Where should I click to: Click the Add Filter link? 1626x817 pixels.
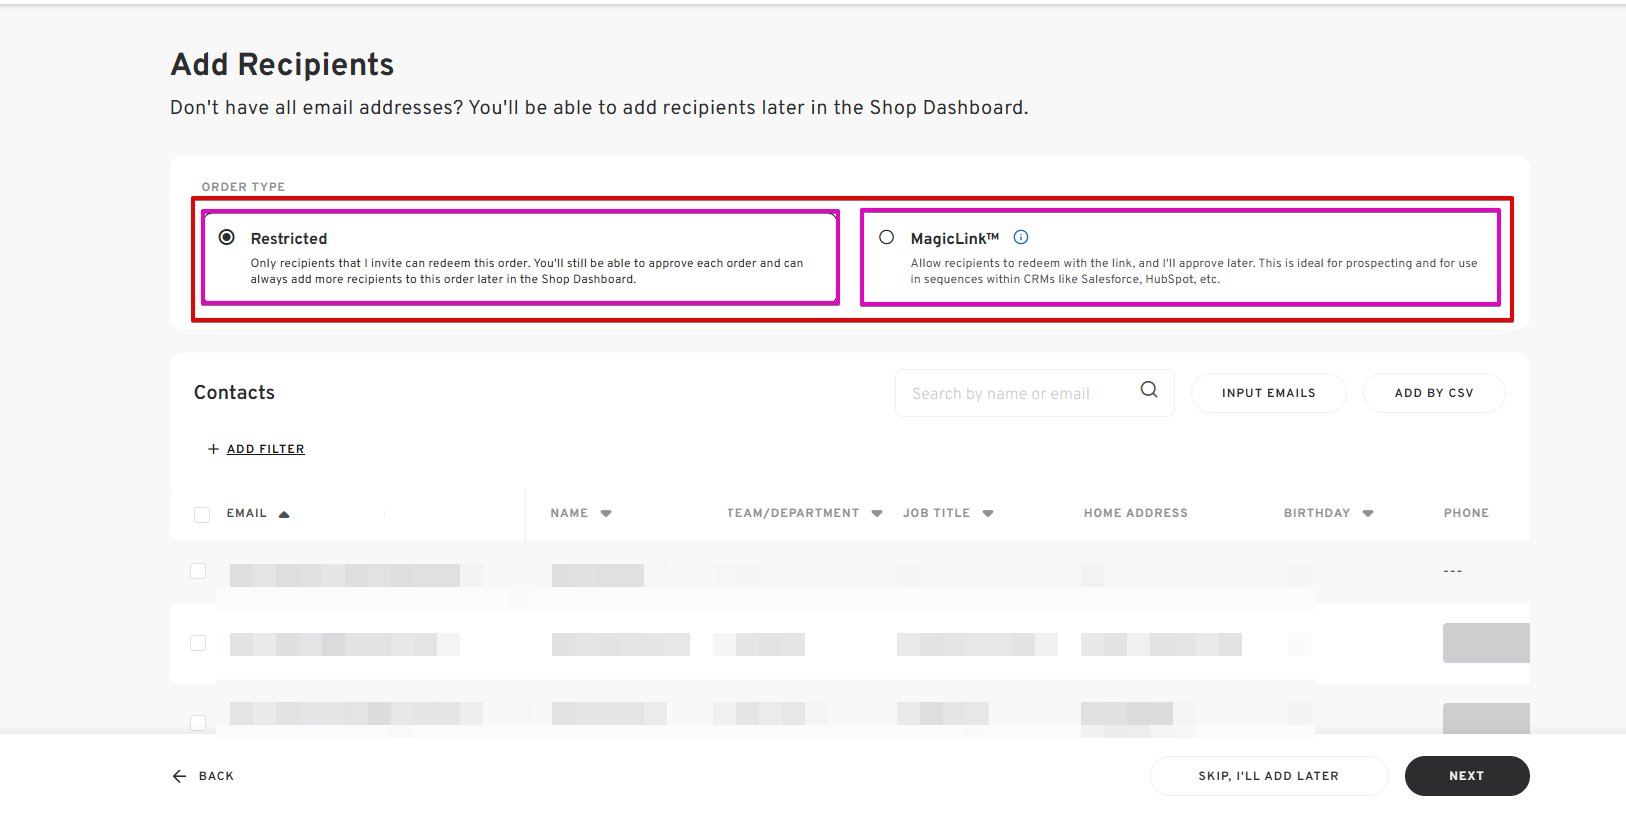coord(265,449)
